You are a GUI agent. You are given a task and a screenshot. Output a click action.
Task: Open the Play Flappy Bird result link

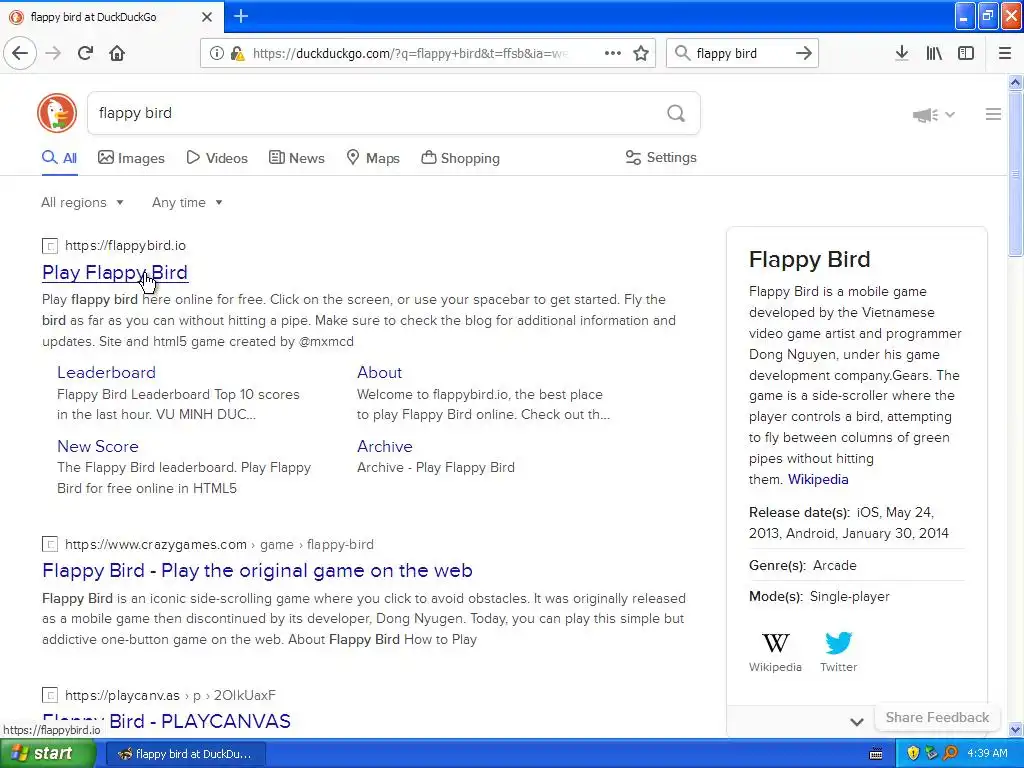coord(115,272)
